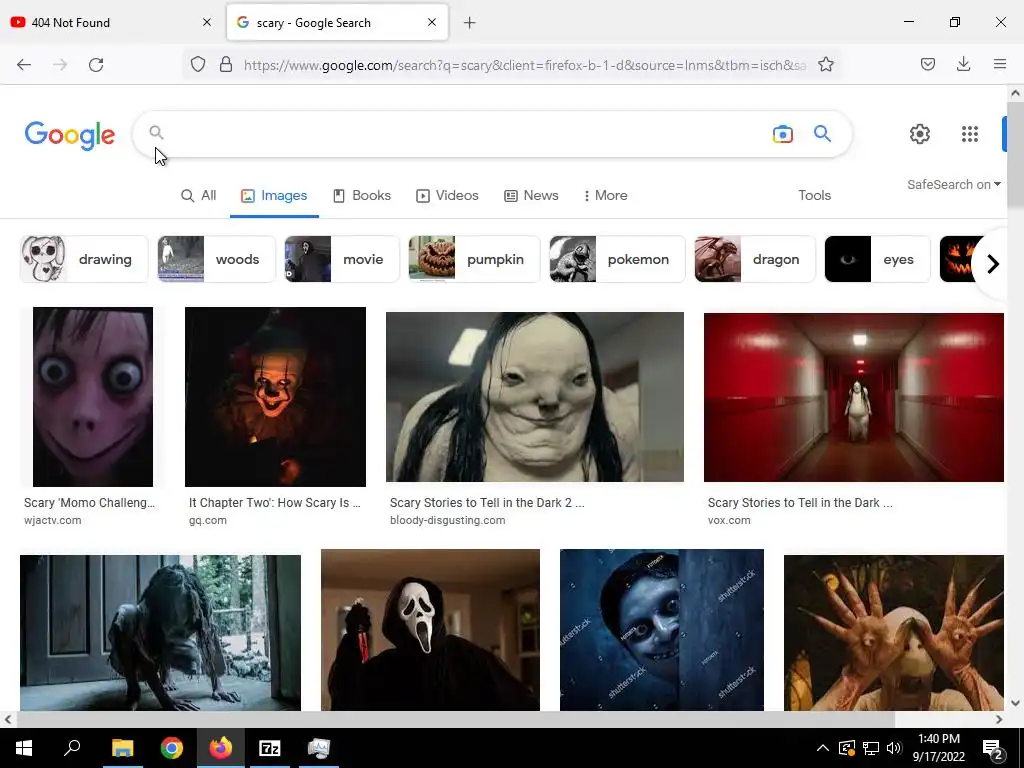Click the vertical scrollbar down arrow
1024x768 pixels.
1016,703
